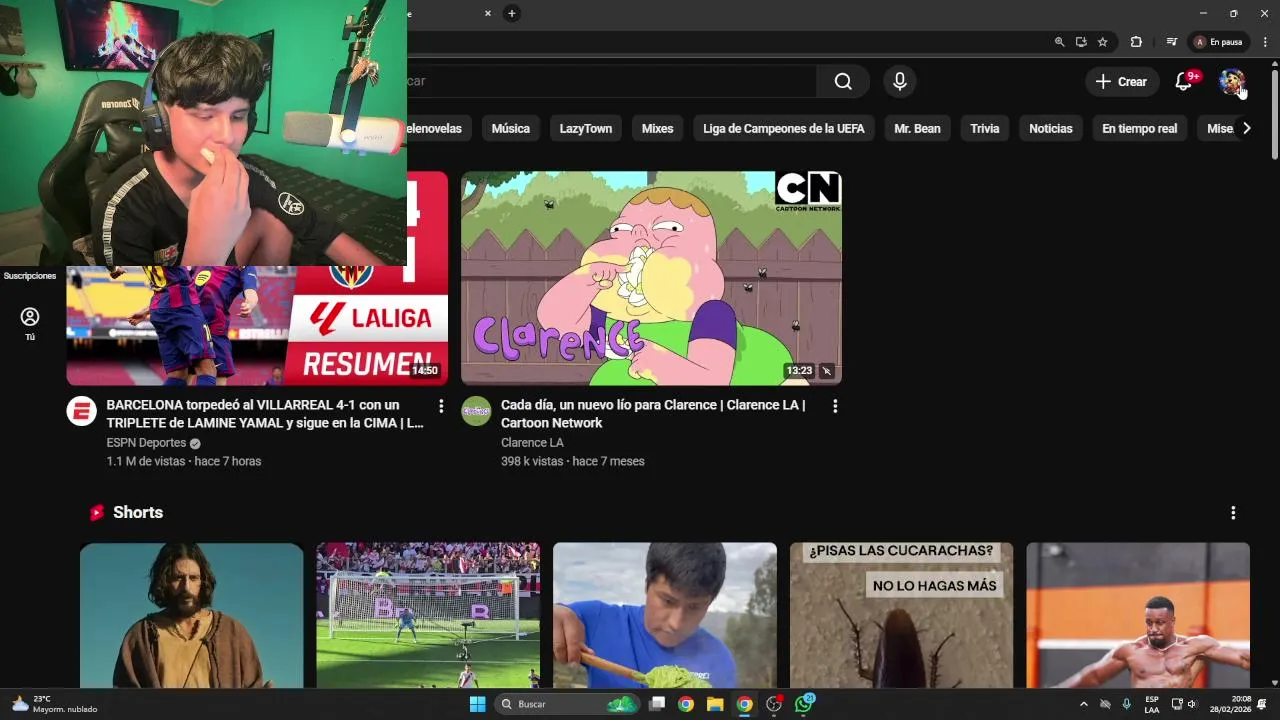Select the LazyTown filter chip
The height and width of the screenshot is (720, 1280).
pos(585,128)
